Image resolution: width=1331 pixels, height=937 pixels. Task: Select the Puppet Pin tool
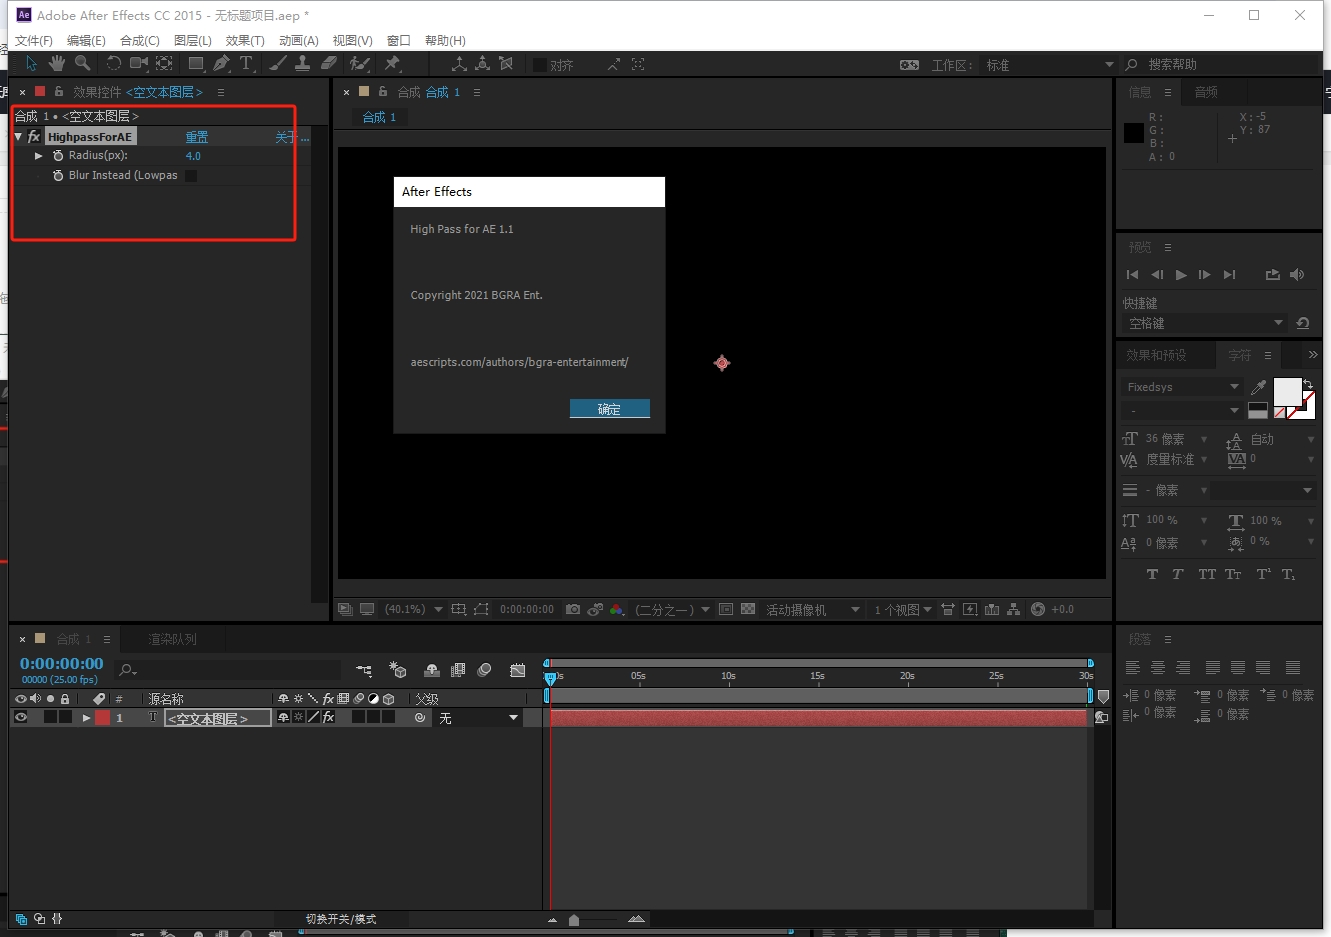click(x=392, y=64)
